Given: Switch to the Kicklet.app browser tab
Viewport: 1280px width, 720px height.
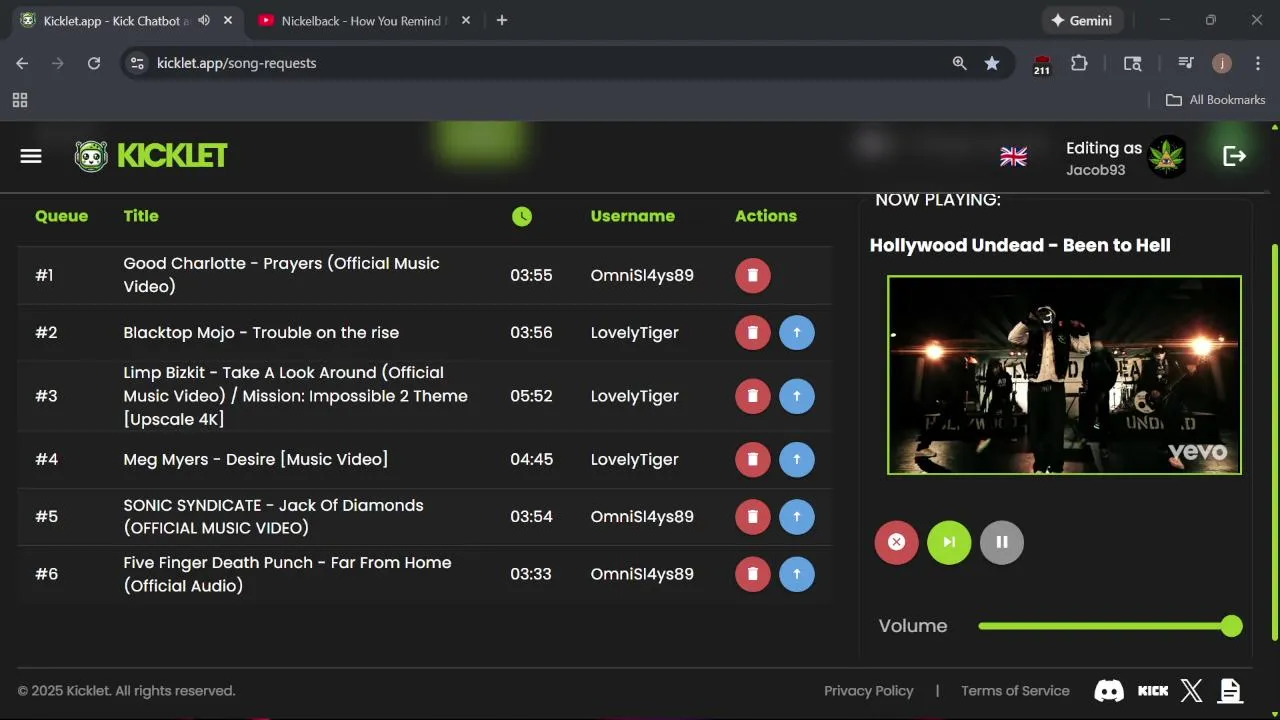Looking at the screenshot, I should pyautogui.click(x=126, y=21).
